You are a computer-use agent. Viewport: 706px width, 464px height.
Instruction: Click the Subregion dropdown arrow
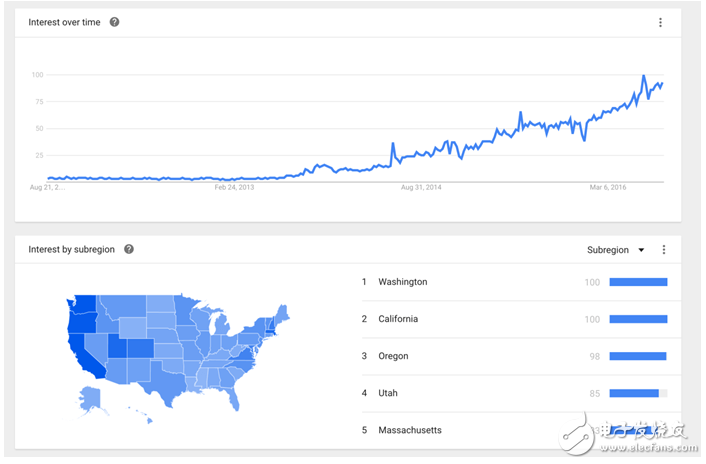tap(642, 250)
